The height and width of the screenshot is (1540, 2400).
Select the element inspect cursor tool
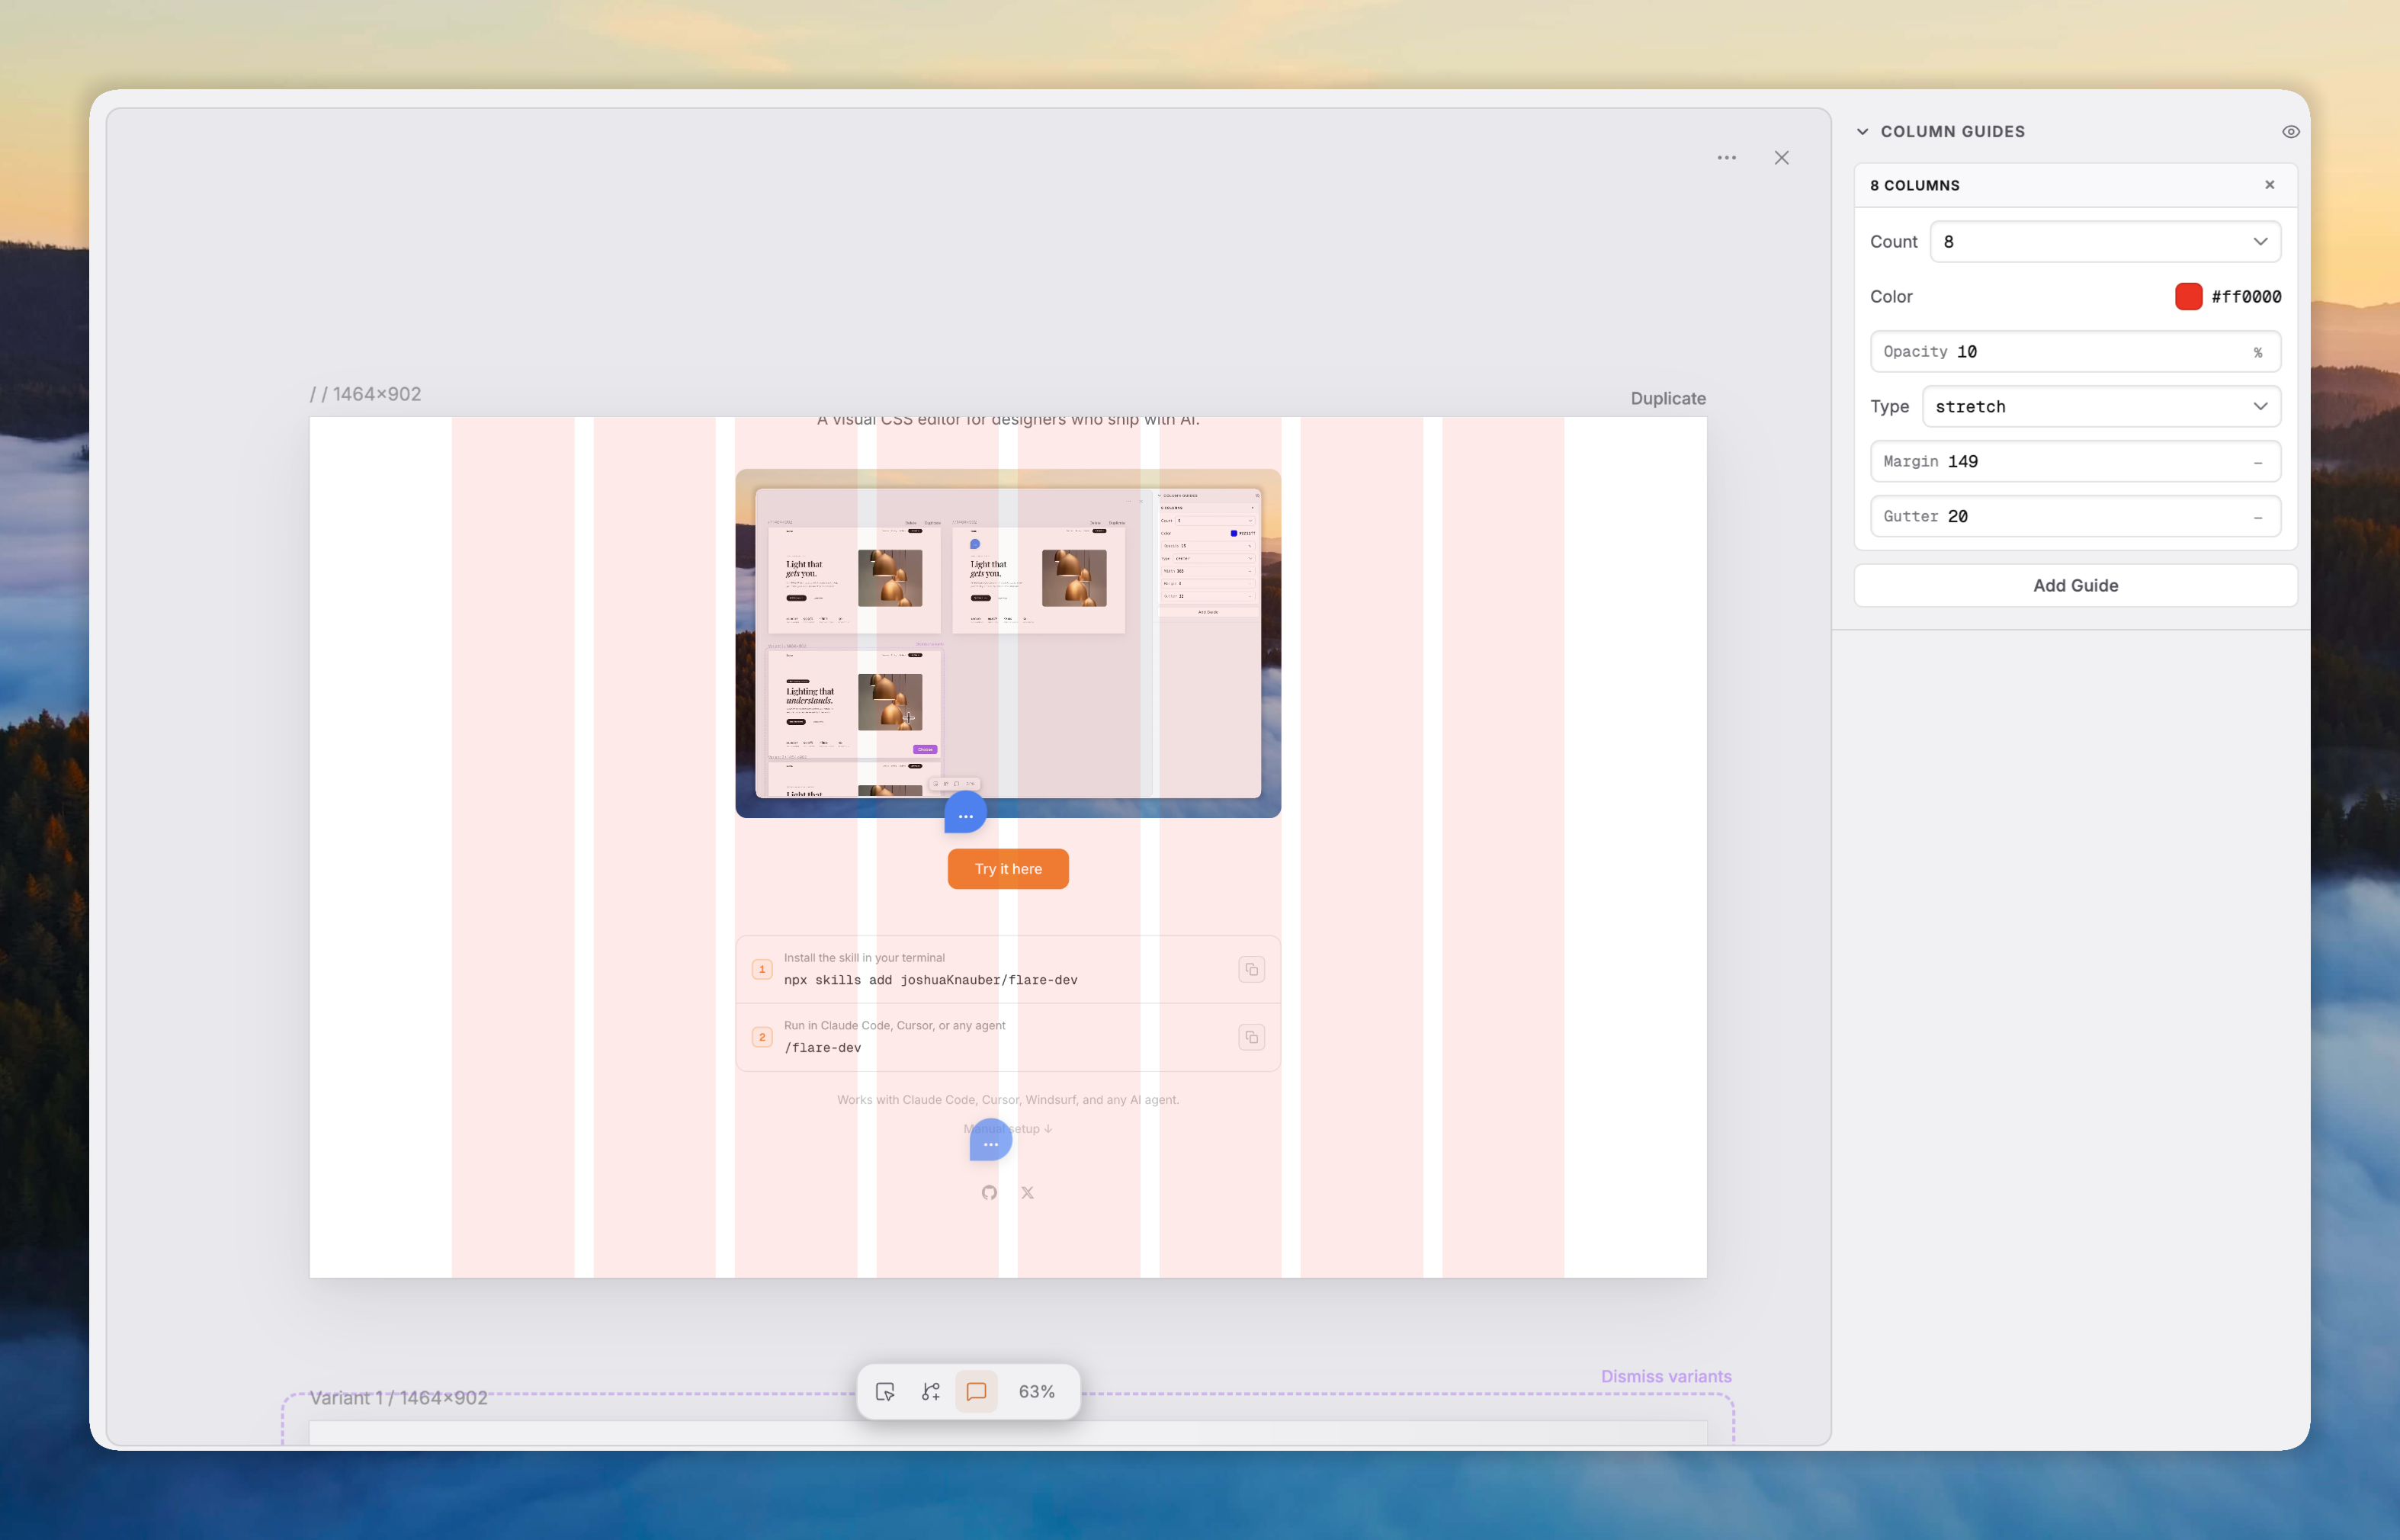pyautogui.click(x=885, y=1391)
